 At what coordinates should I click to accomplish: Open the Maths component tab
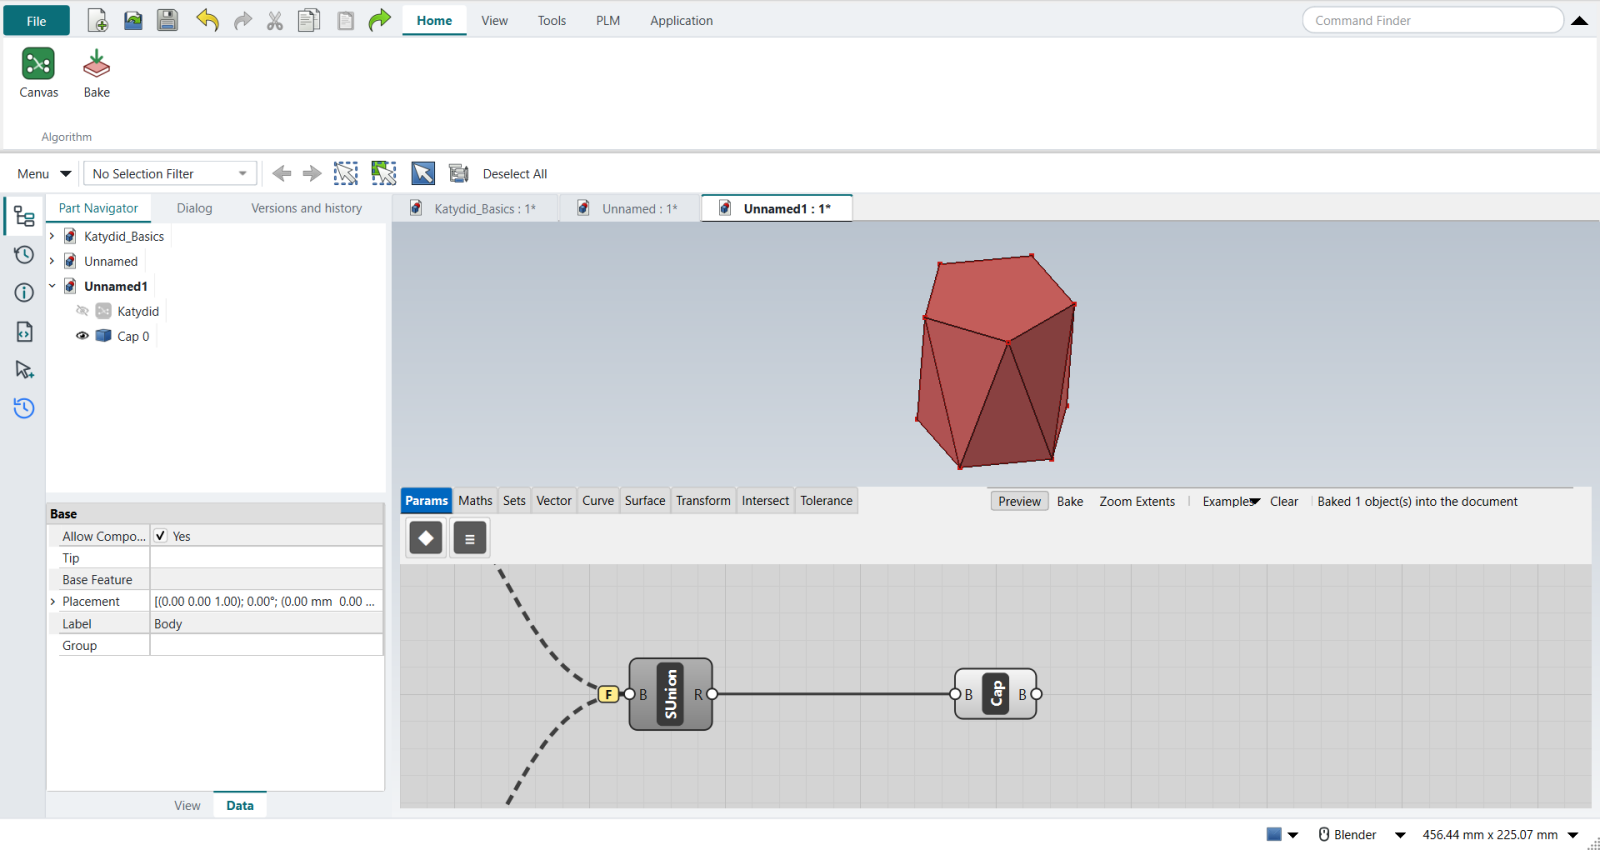(x=476, y=501)
